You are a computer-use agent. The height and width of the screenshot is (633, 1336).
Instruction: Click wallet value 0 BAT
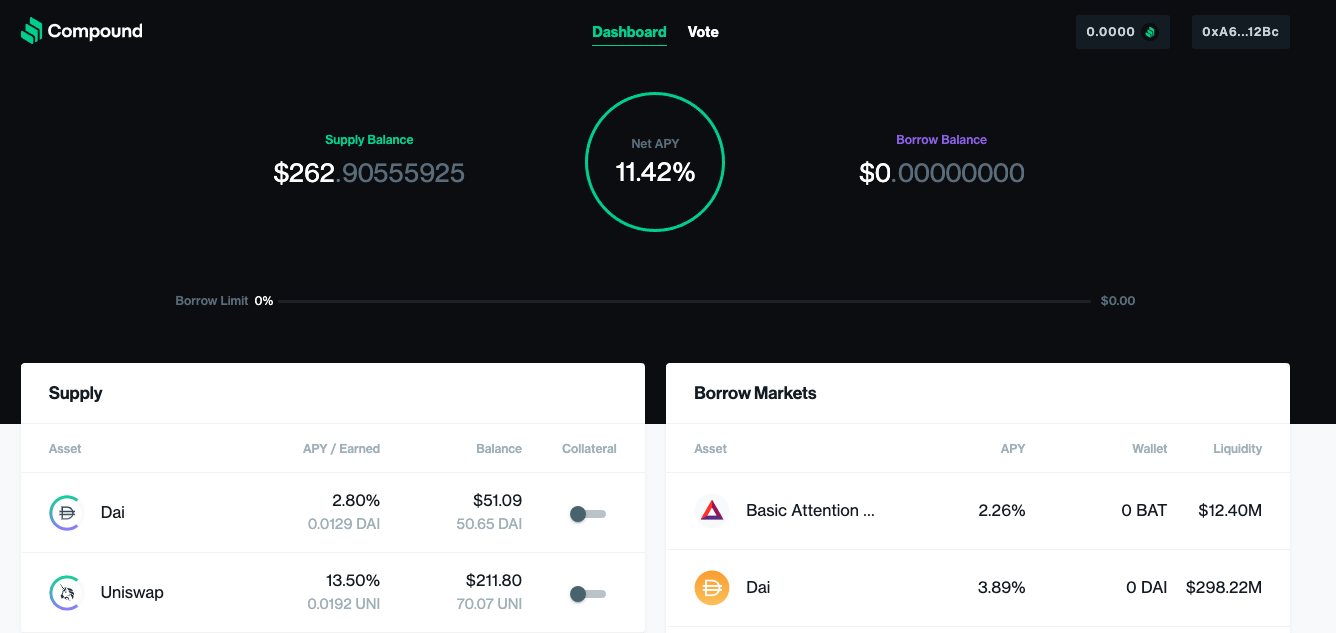pos(1145,510)
